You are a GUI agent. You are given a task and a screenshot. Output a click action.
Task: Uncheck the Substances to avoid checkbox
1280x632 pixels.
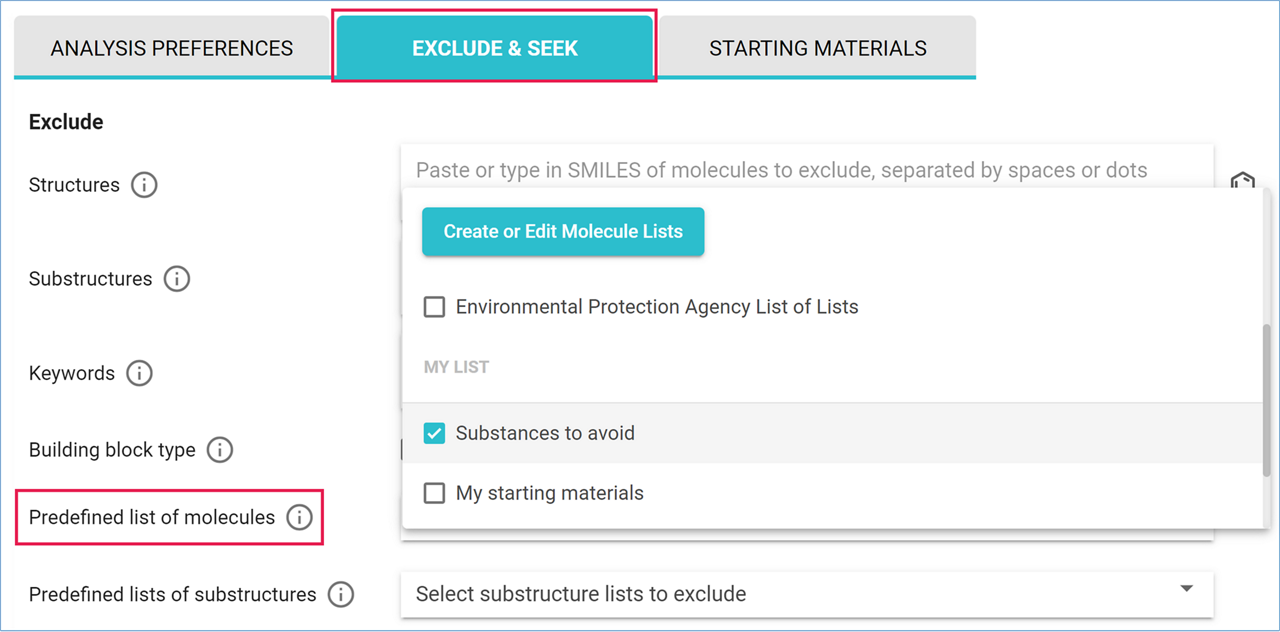coord(434,433)
